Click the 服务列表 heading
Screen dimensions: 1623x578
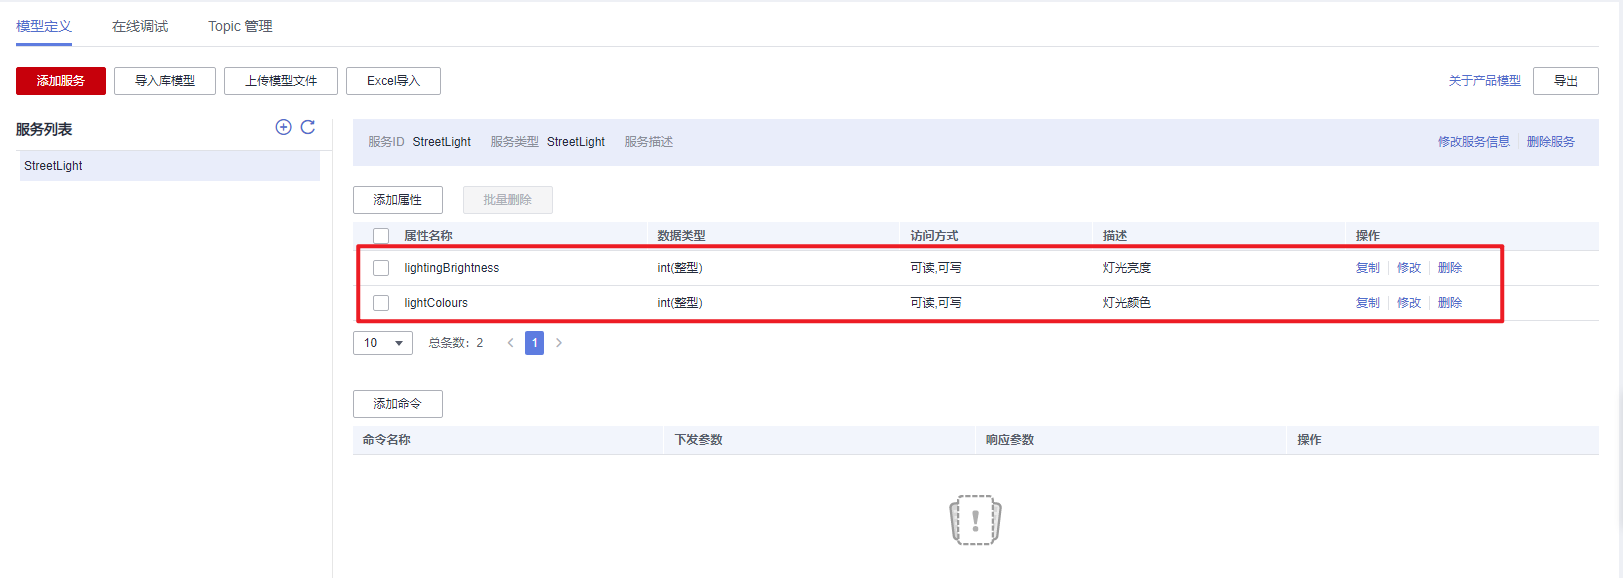point(44,129)
